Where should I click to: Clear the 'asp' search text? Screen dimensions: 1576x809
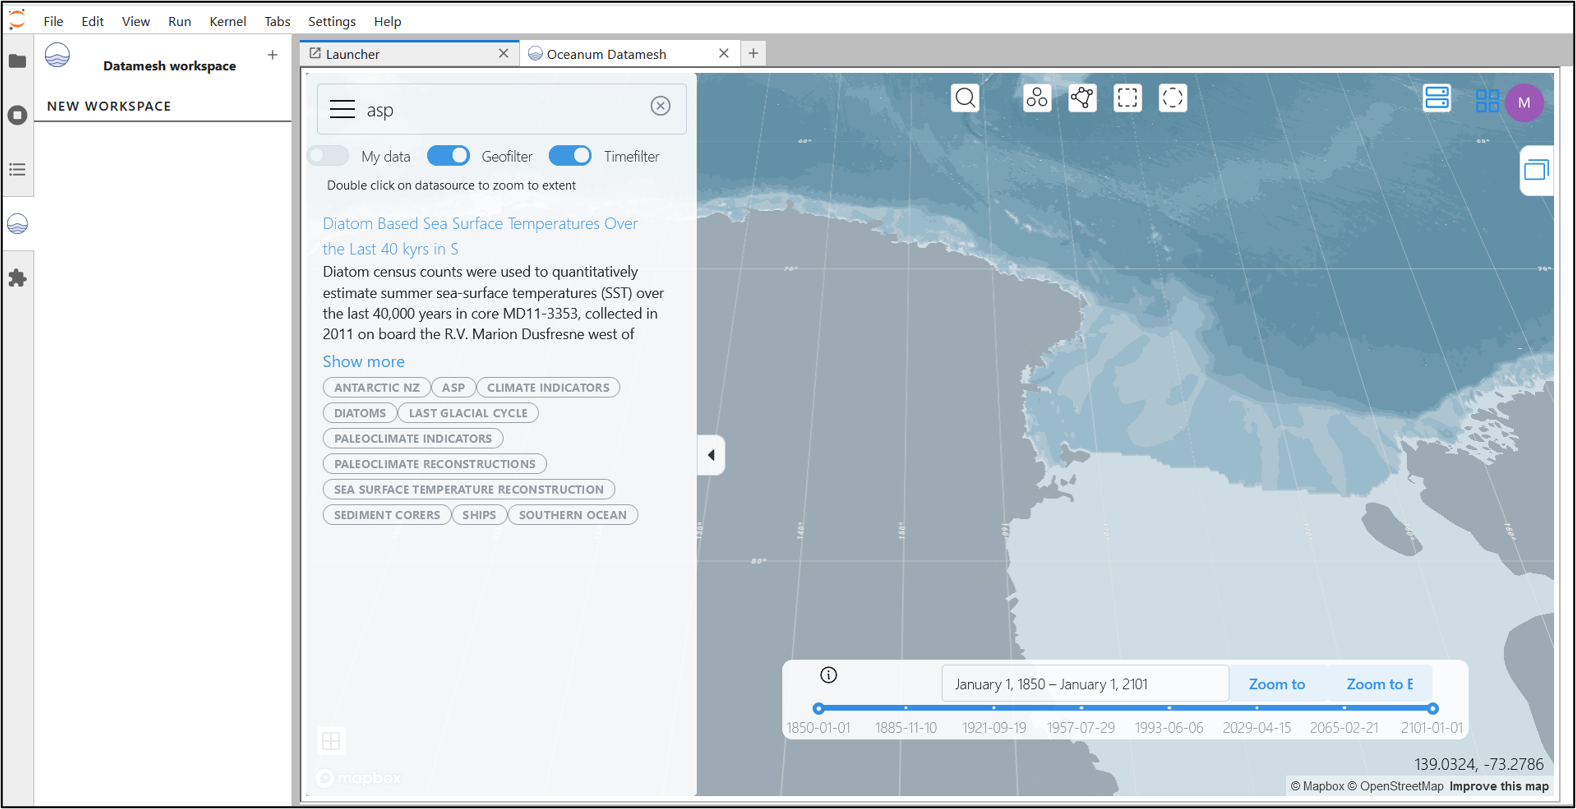(660, 106)
